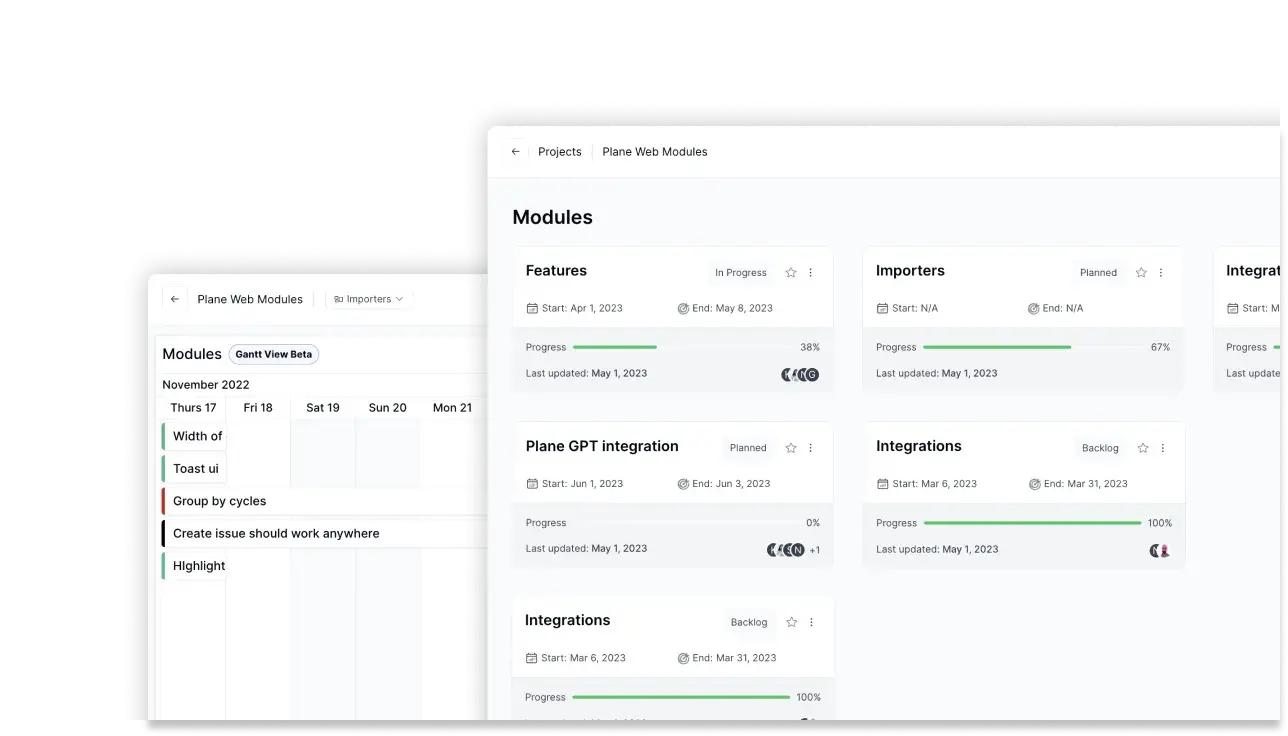Click 'Last updated: May 1, 2023' on Importers card
1288x736 pixels.
[x=936, y=374]
